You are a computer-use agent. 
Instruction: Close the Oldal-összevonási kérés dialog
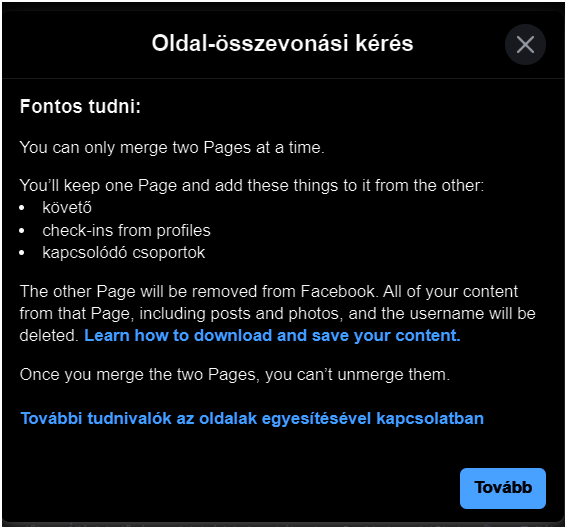[x=525, y=44]
